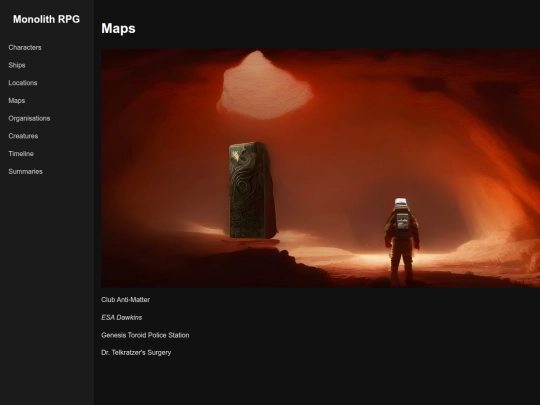This screenshot has height=405, width=540.
Task: Open the Ships sidebar link
Action: (x=17, y=65)
